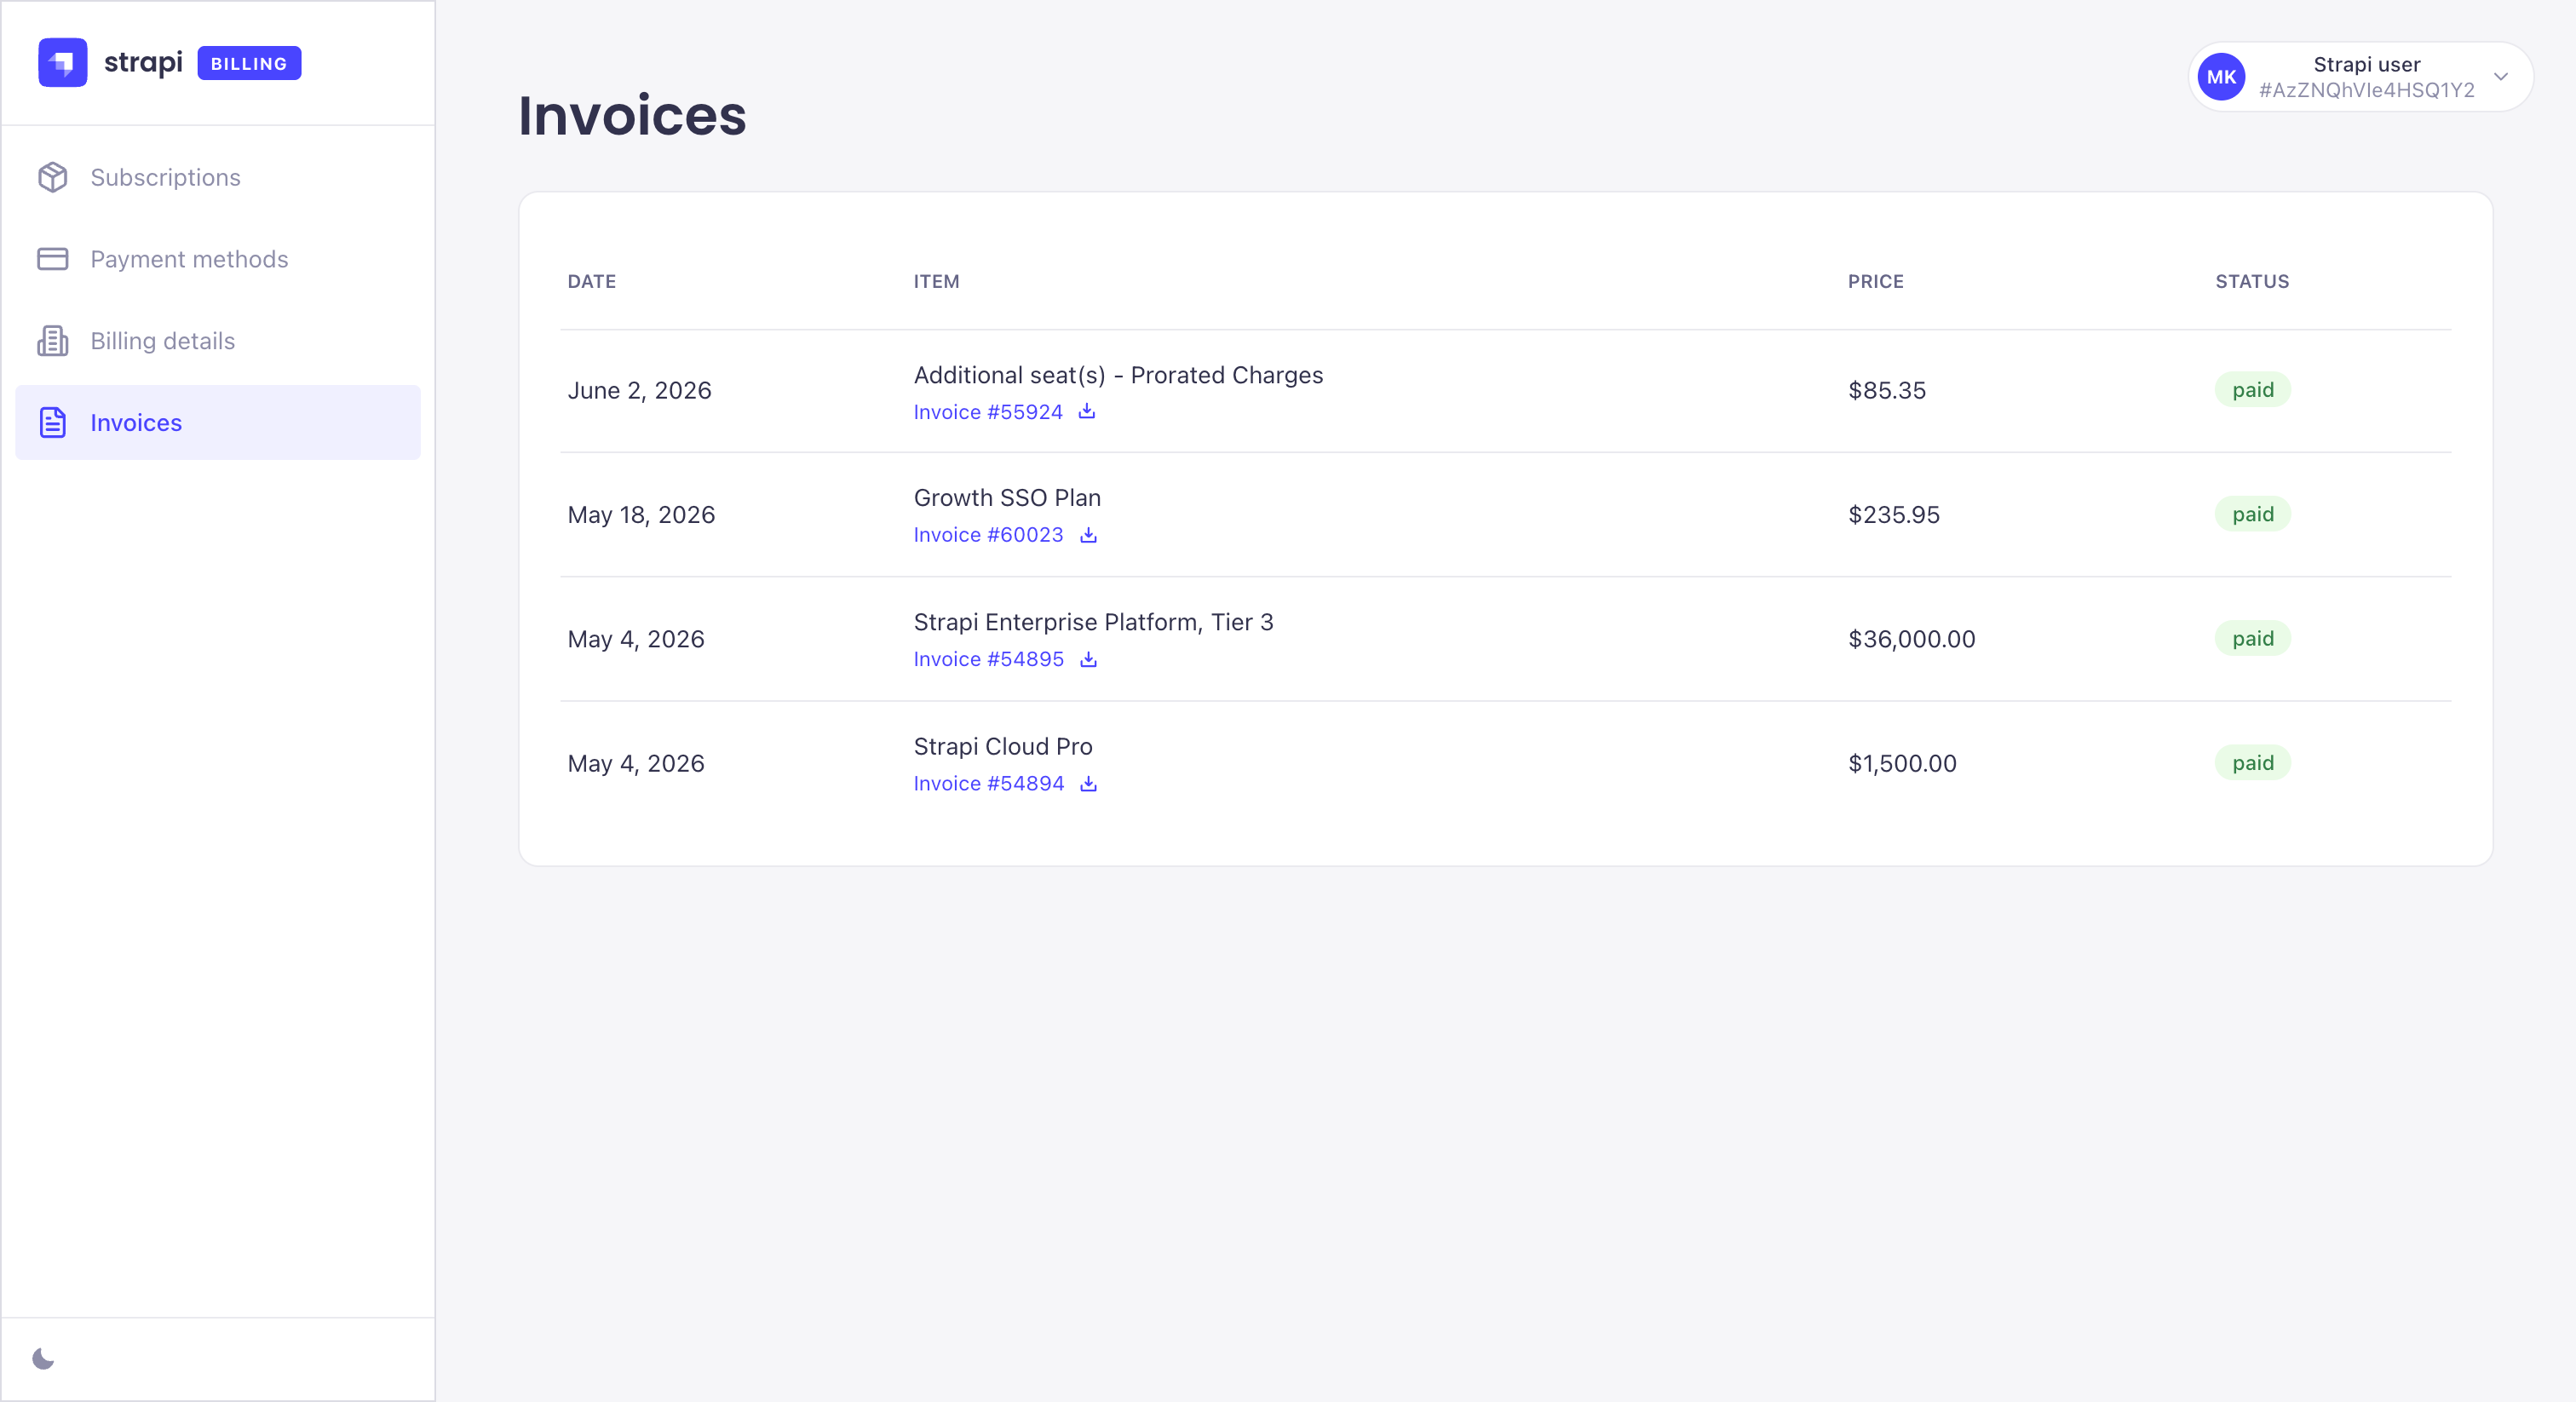The height and width of the screenshot is (1402, 2576).
Task: Click paid badge for Strapi Cloud Pro
Action: pos(2252,763)
